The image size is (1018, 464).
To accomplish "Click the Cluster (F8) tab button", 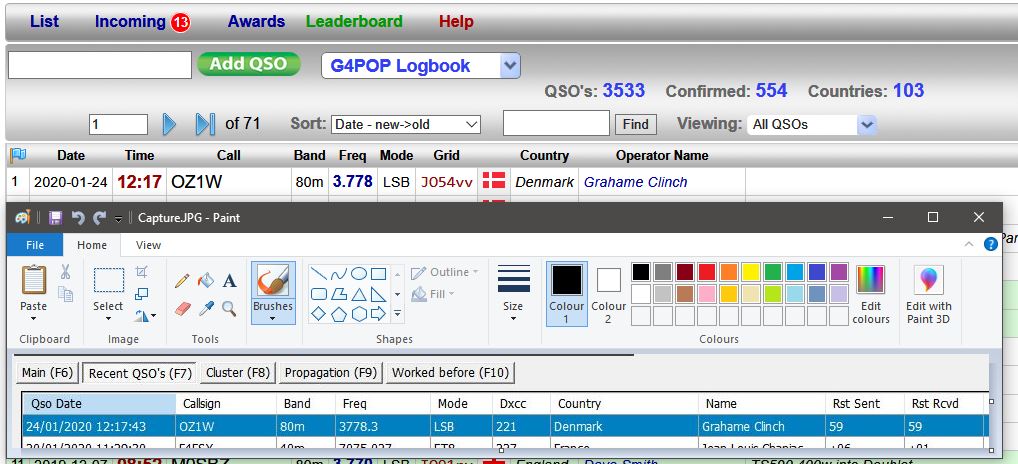I will pos(238,372).
